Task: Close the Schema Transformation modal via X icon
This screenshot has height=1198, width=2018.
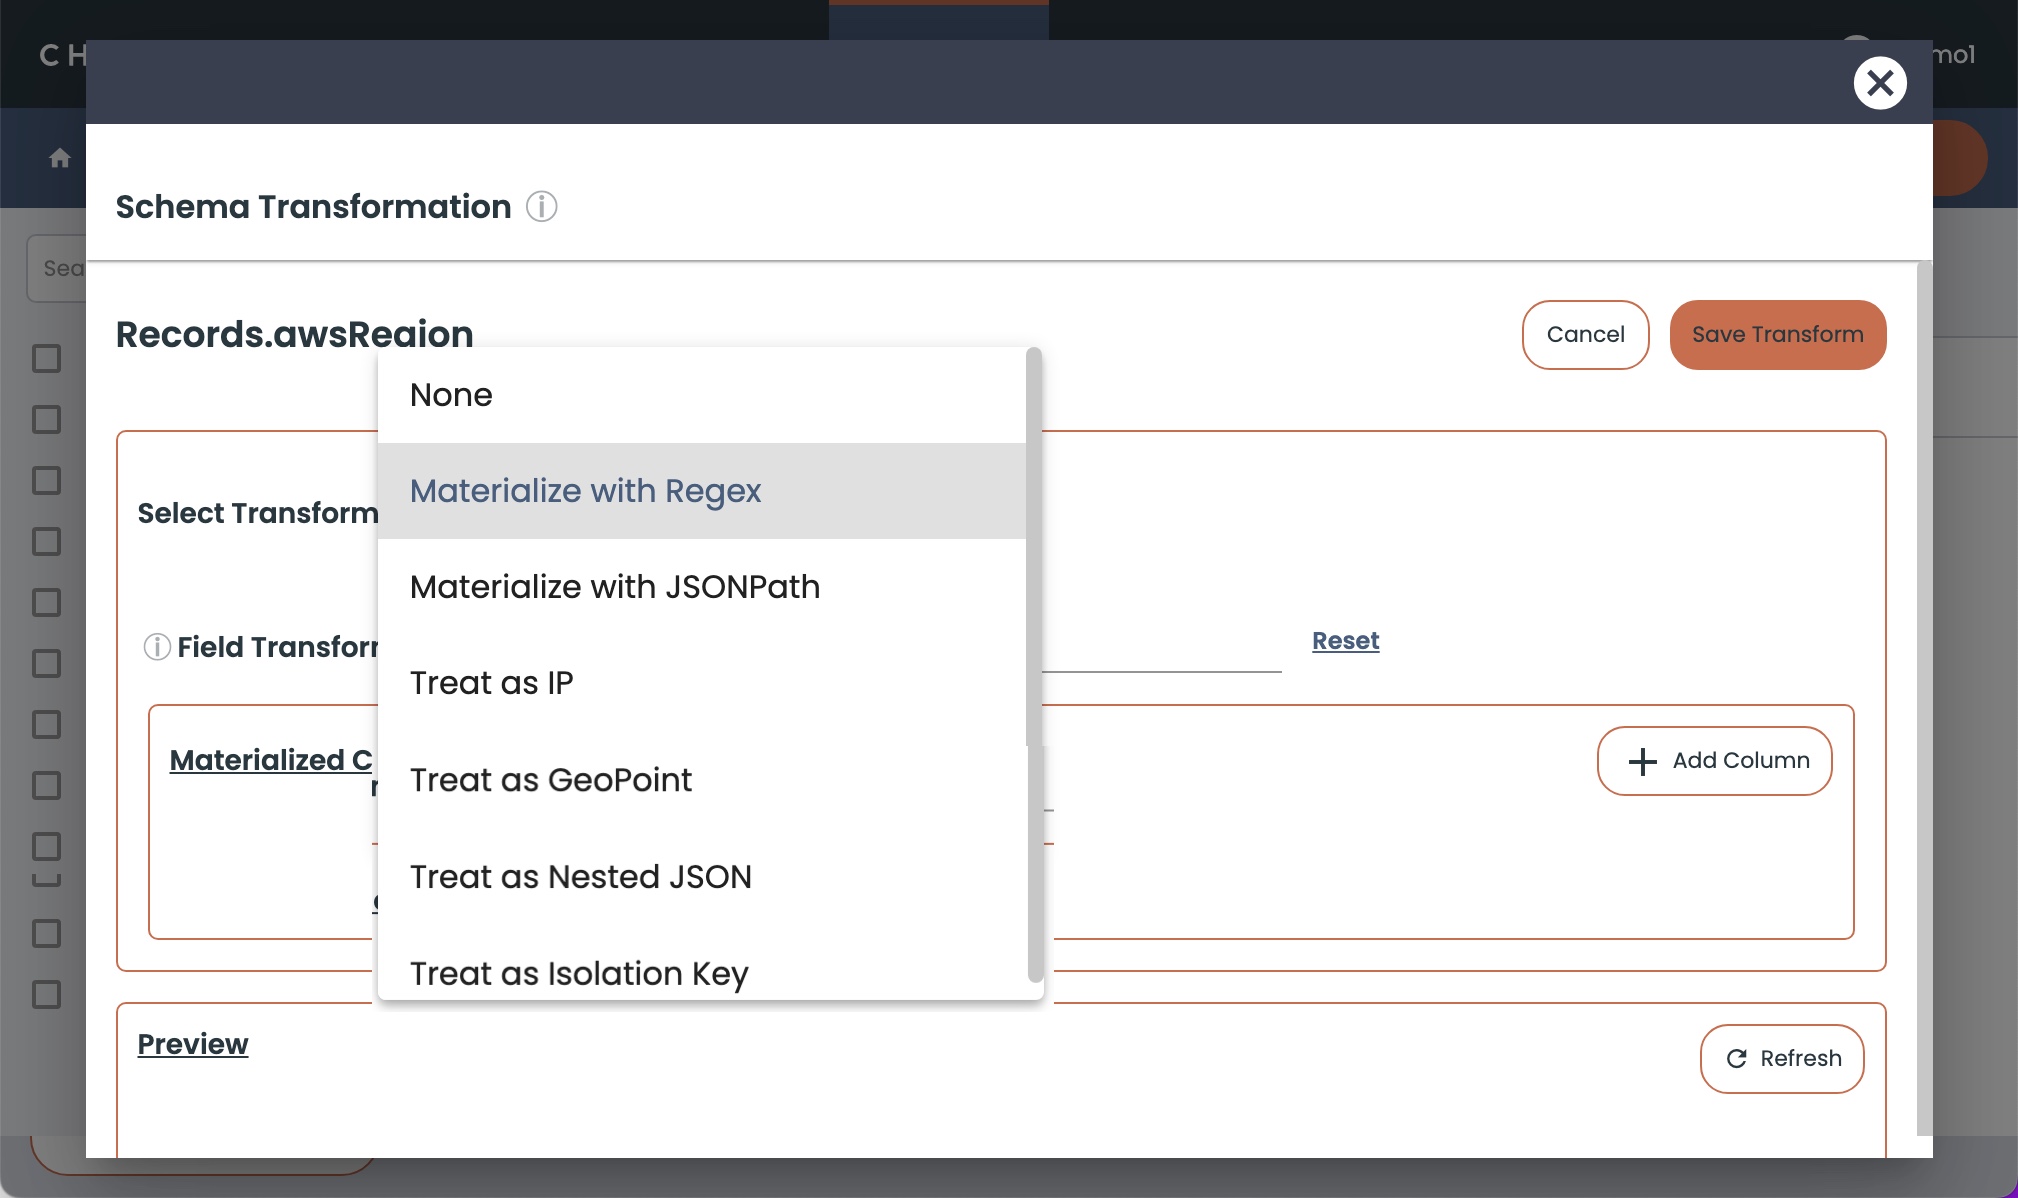Action: tap(1880, 83)
